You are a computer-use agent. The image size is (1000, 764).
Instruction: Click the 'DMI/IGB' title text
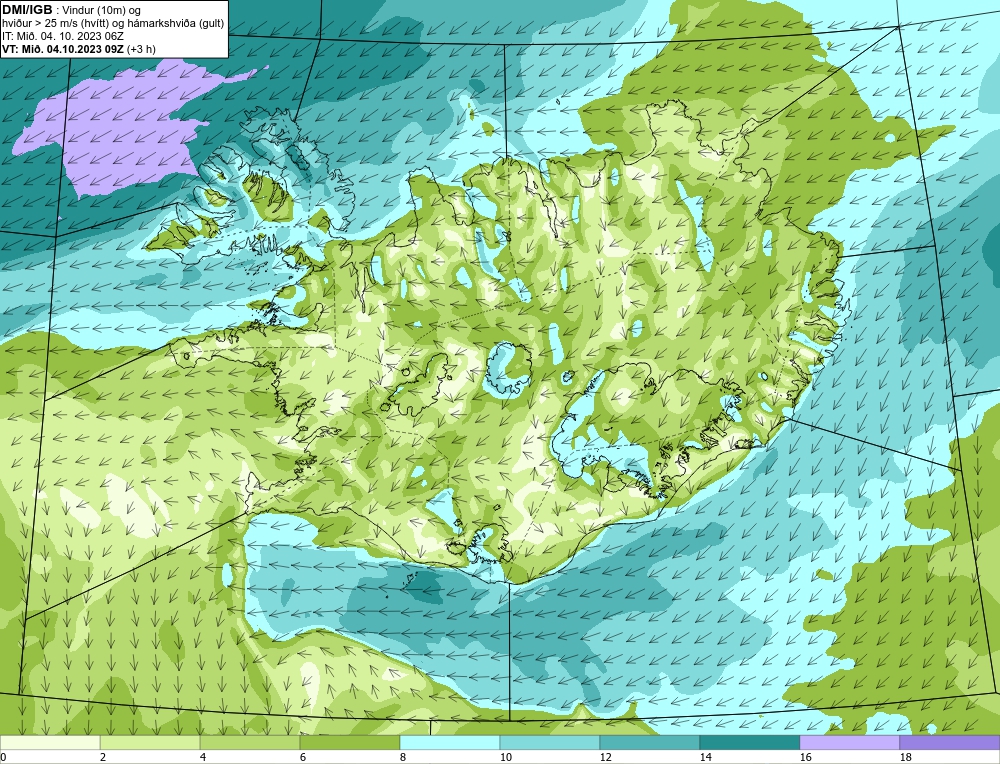(x=27, y=10)
